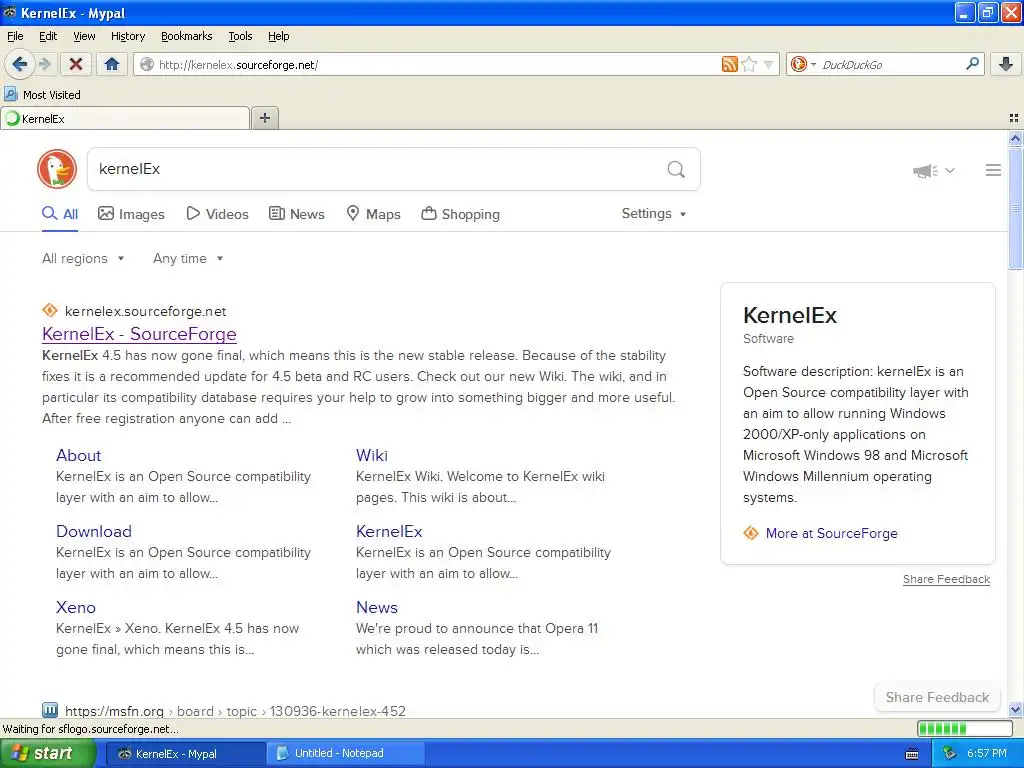Open the Home page button
This screenshot has height=768, width=1024.
[x=112, y=64]
